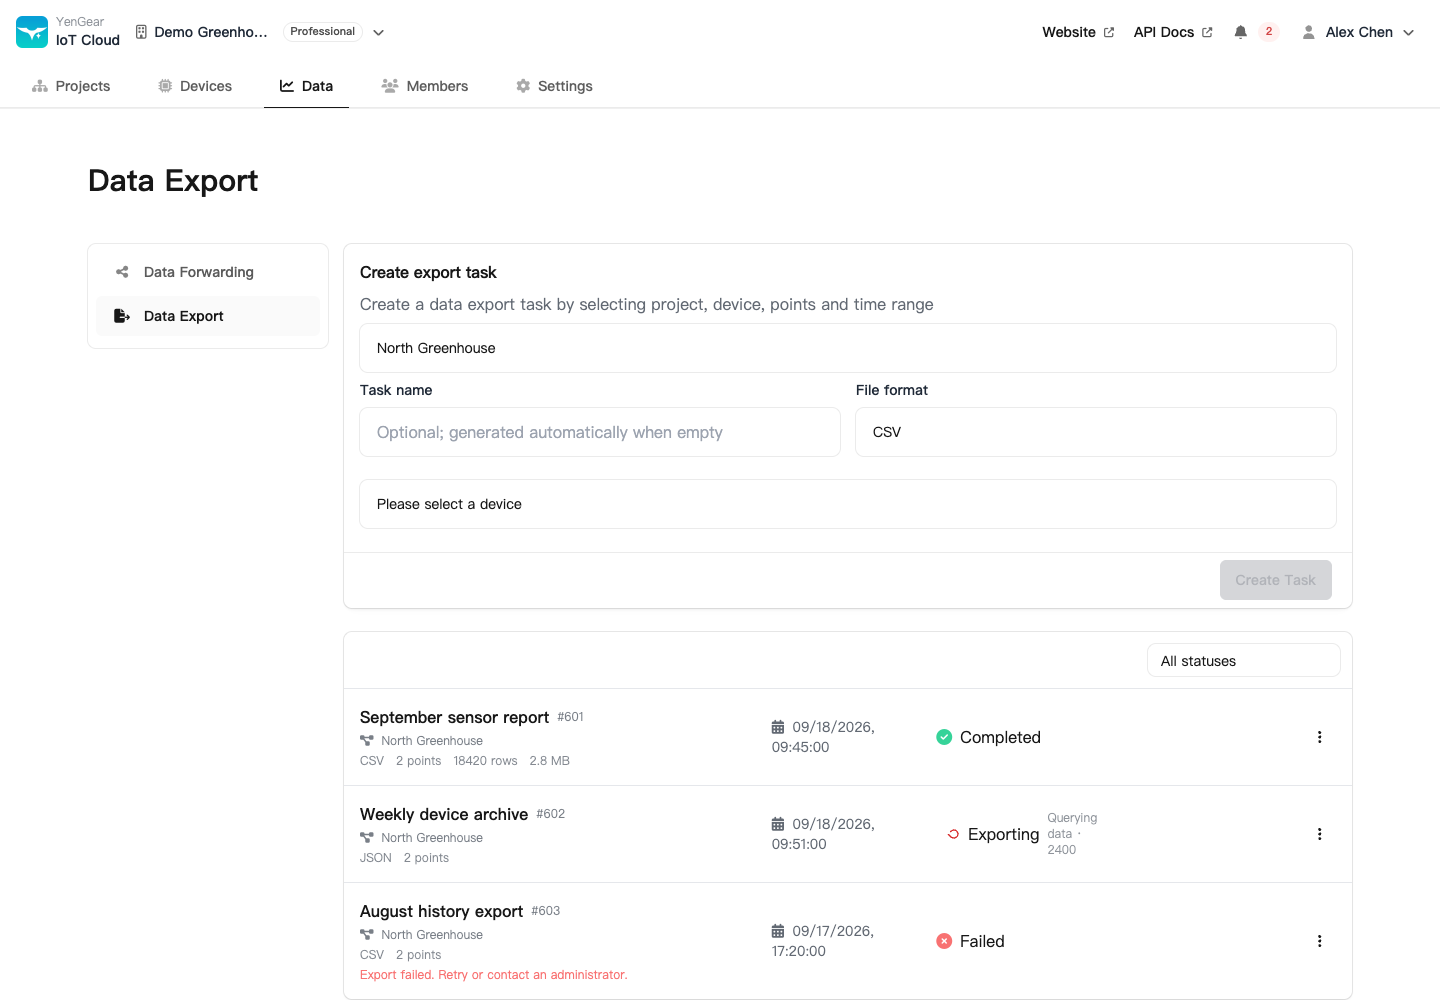Click task ID #603
This screenshot has height=1000, width=1440.
point(545,911)
